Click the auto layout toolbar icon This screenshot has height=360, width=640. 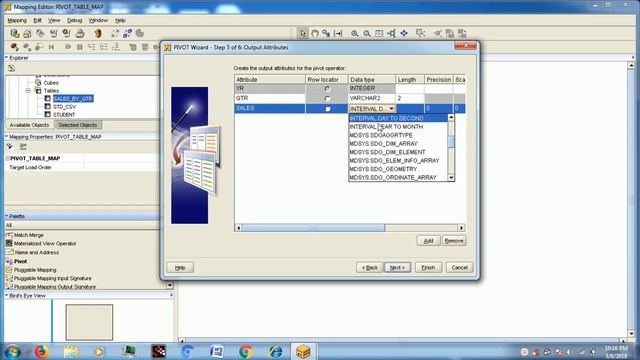tap(391, 33)
